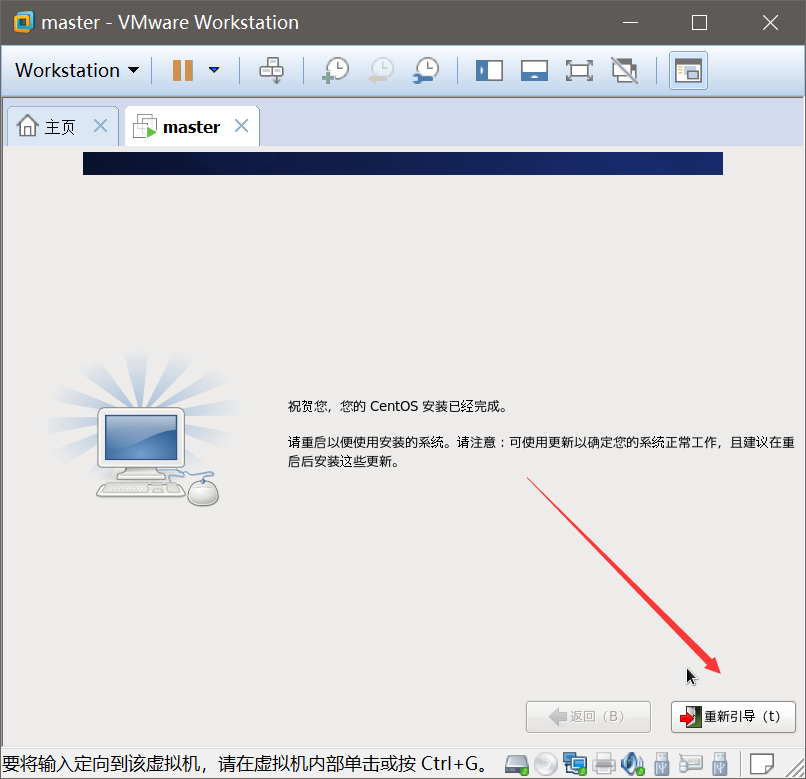Click the printer status icon

point(604,764)
